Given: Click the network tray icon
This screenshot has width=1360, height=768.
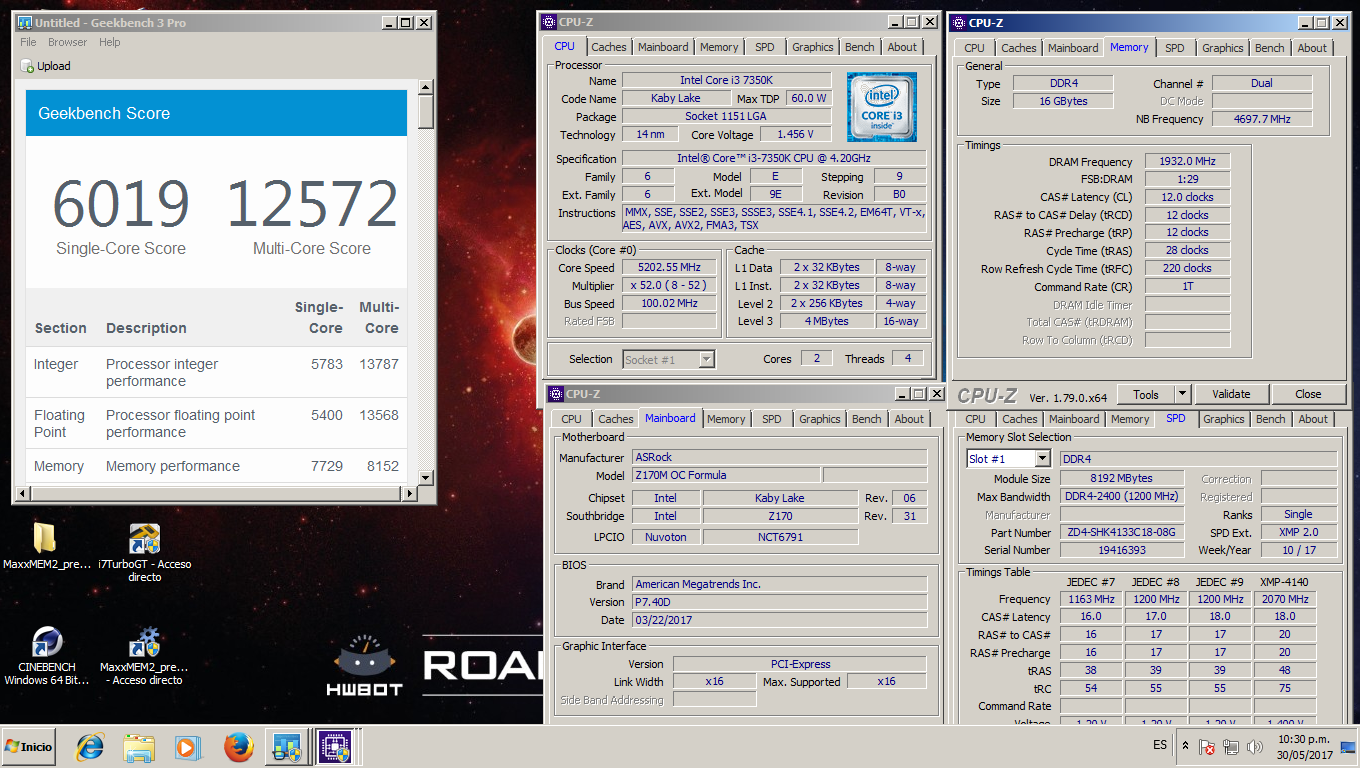Looking at the screenshot, I should 1230,747.
